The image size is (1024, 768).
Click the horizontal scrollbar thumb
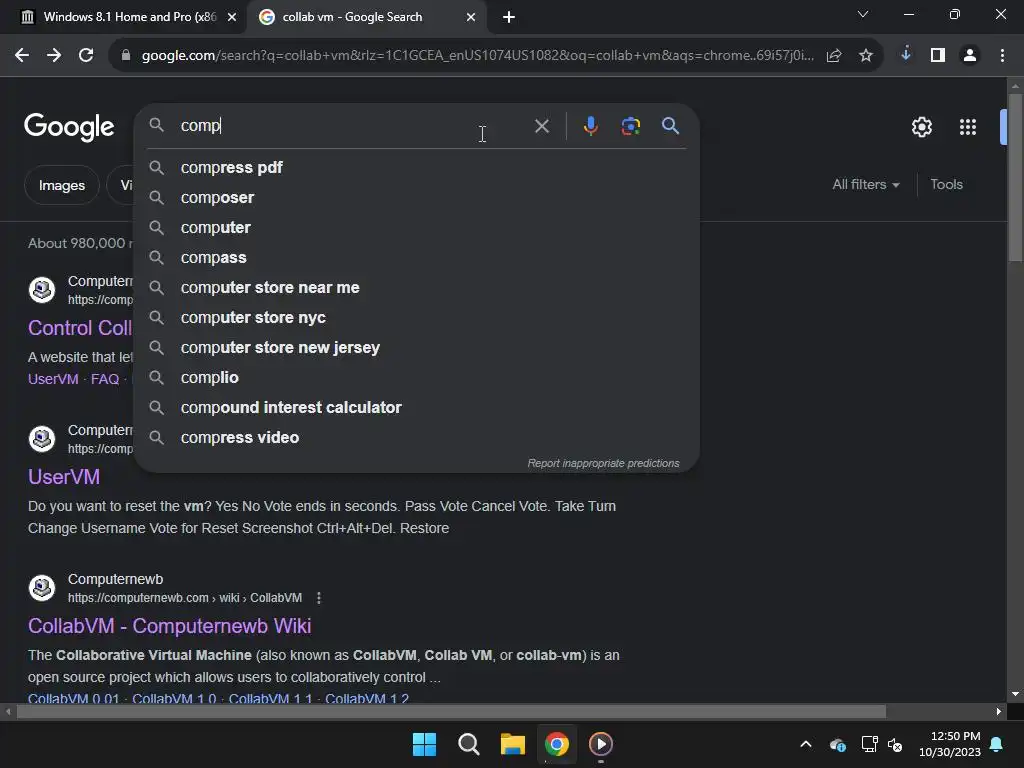451,712
